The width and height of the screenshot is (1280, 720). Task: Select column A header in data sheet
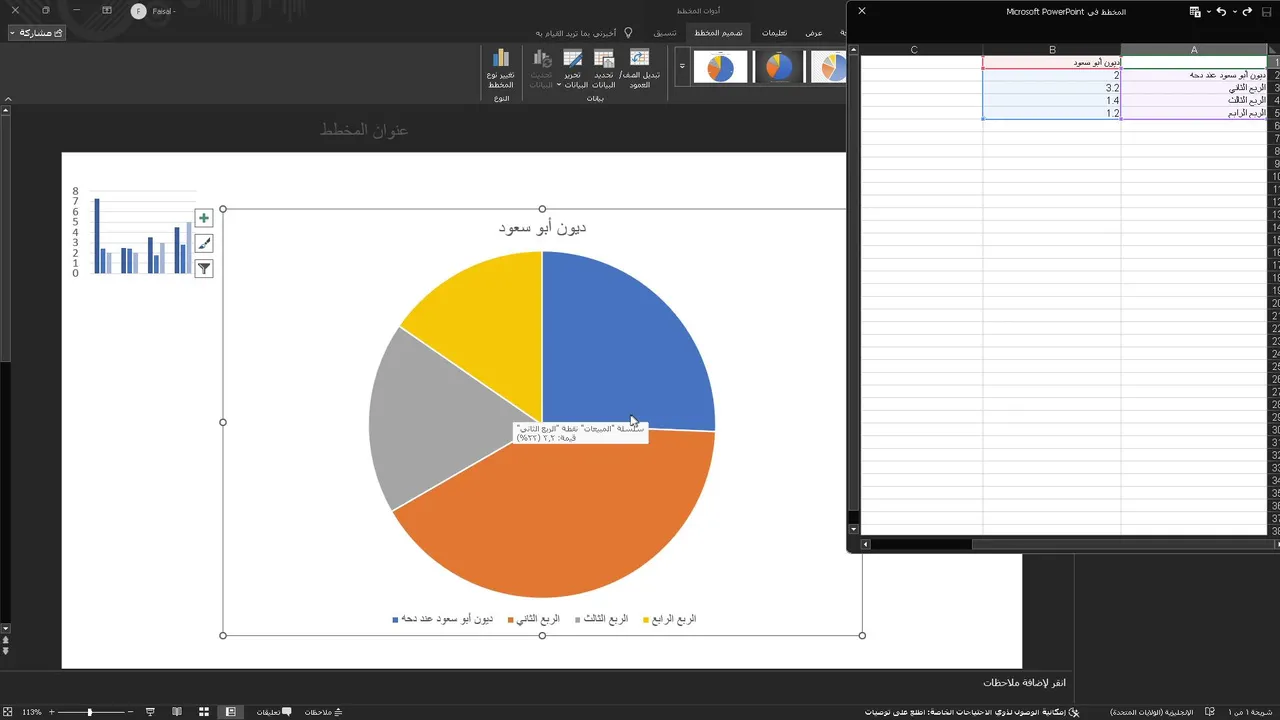coord(1194,50)
